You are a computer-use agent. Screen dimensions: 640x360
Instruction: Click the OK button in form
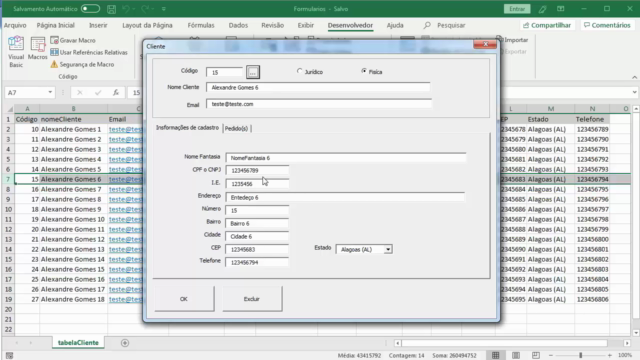[x=184, y=299]
